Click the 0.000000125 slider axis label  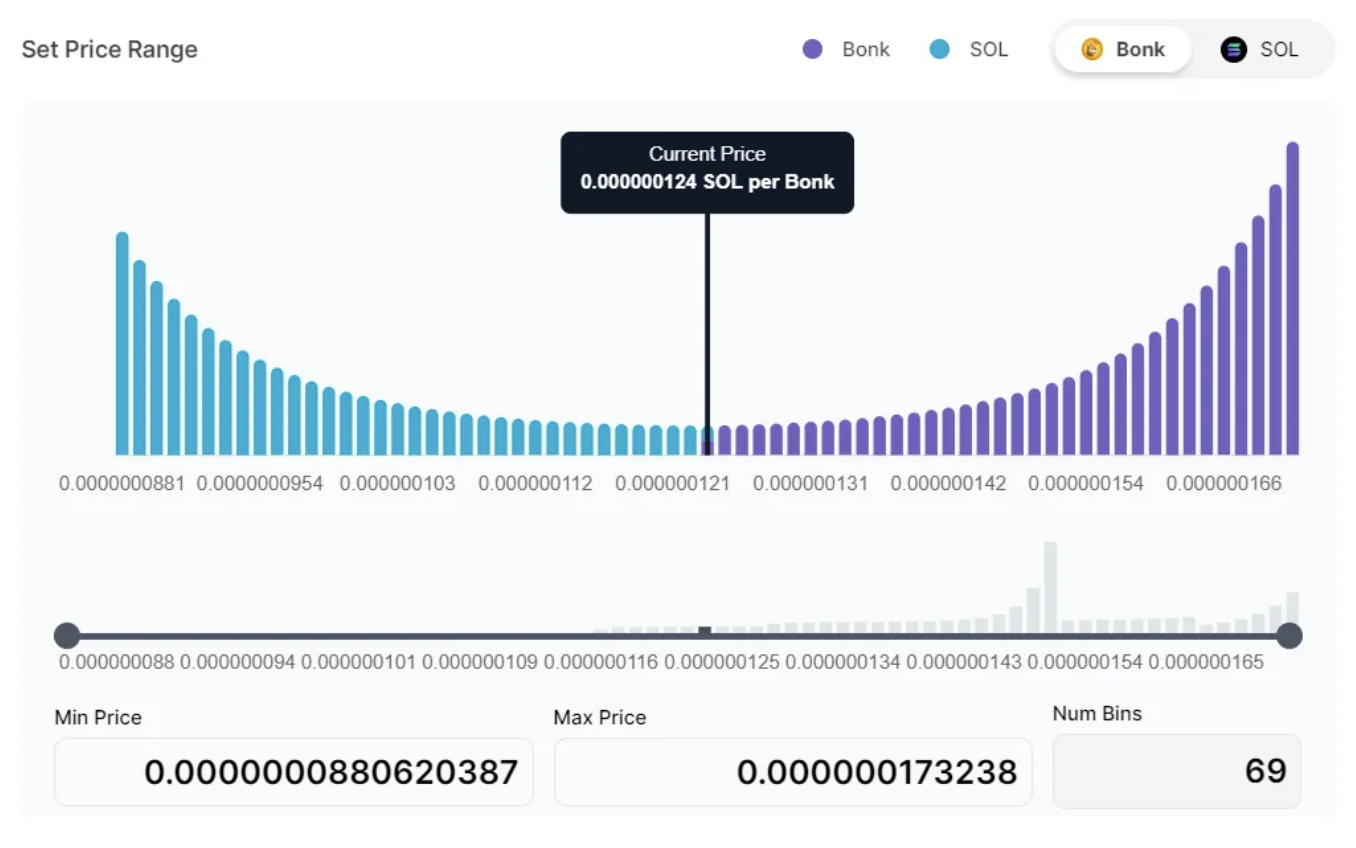722,662
